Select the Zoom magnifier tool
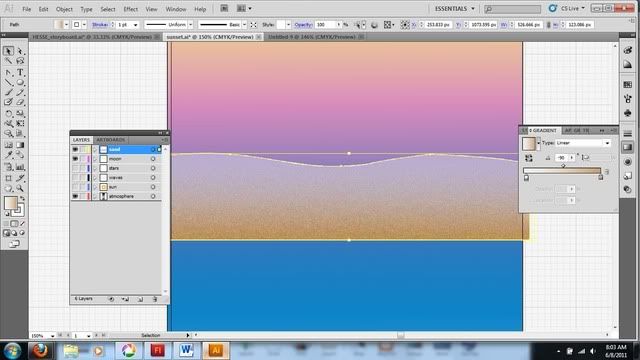 pos(20,189)
